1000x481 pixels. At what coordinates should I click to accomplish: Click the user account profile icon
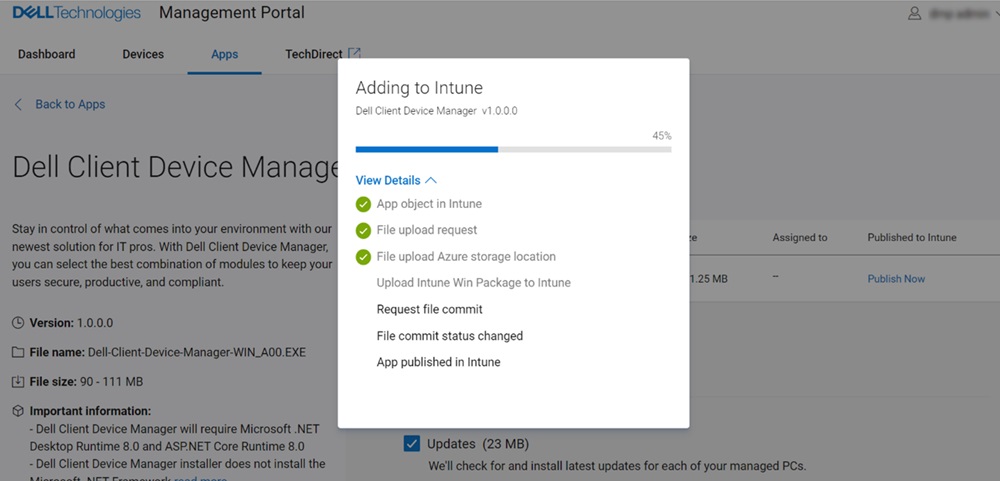[914, 14]
